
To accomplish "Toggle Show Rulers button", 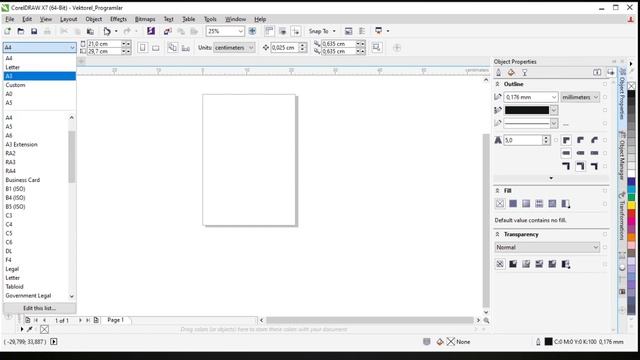I will [x=269, y=31].
